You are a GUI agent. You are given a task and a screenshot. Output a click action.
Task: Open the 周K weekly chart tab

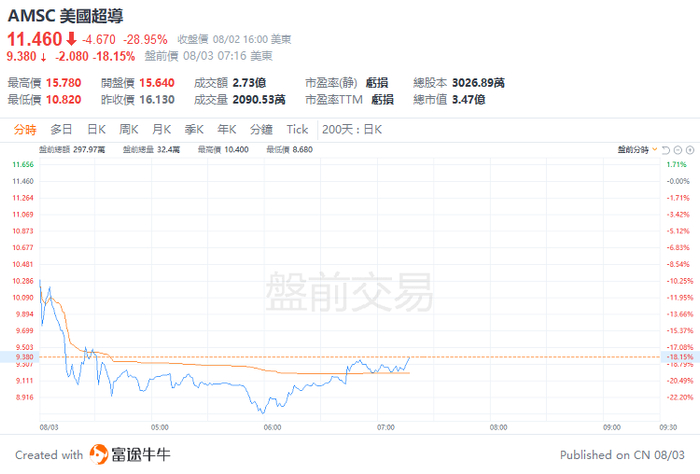(129, 129)
